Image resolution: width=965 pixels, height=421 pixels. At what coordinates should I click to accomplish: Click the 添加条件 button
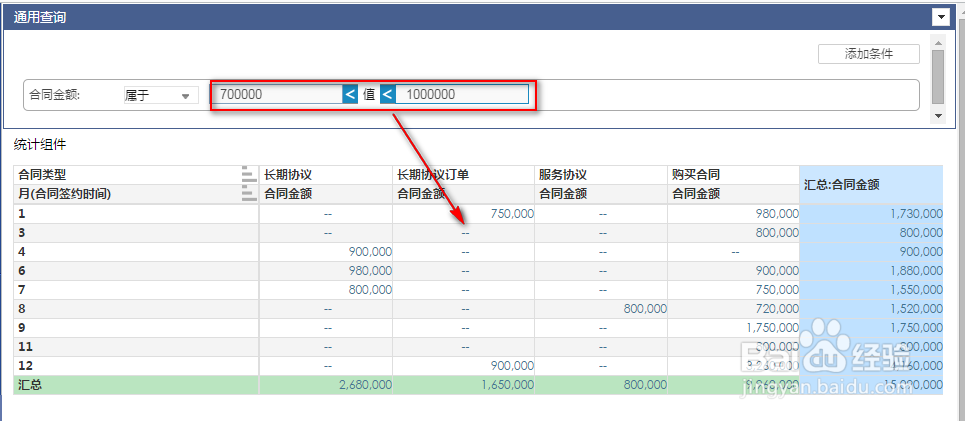[868, 54]
